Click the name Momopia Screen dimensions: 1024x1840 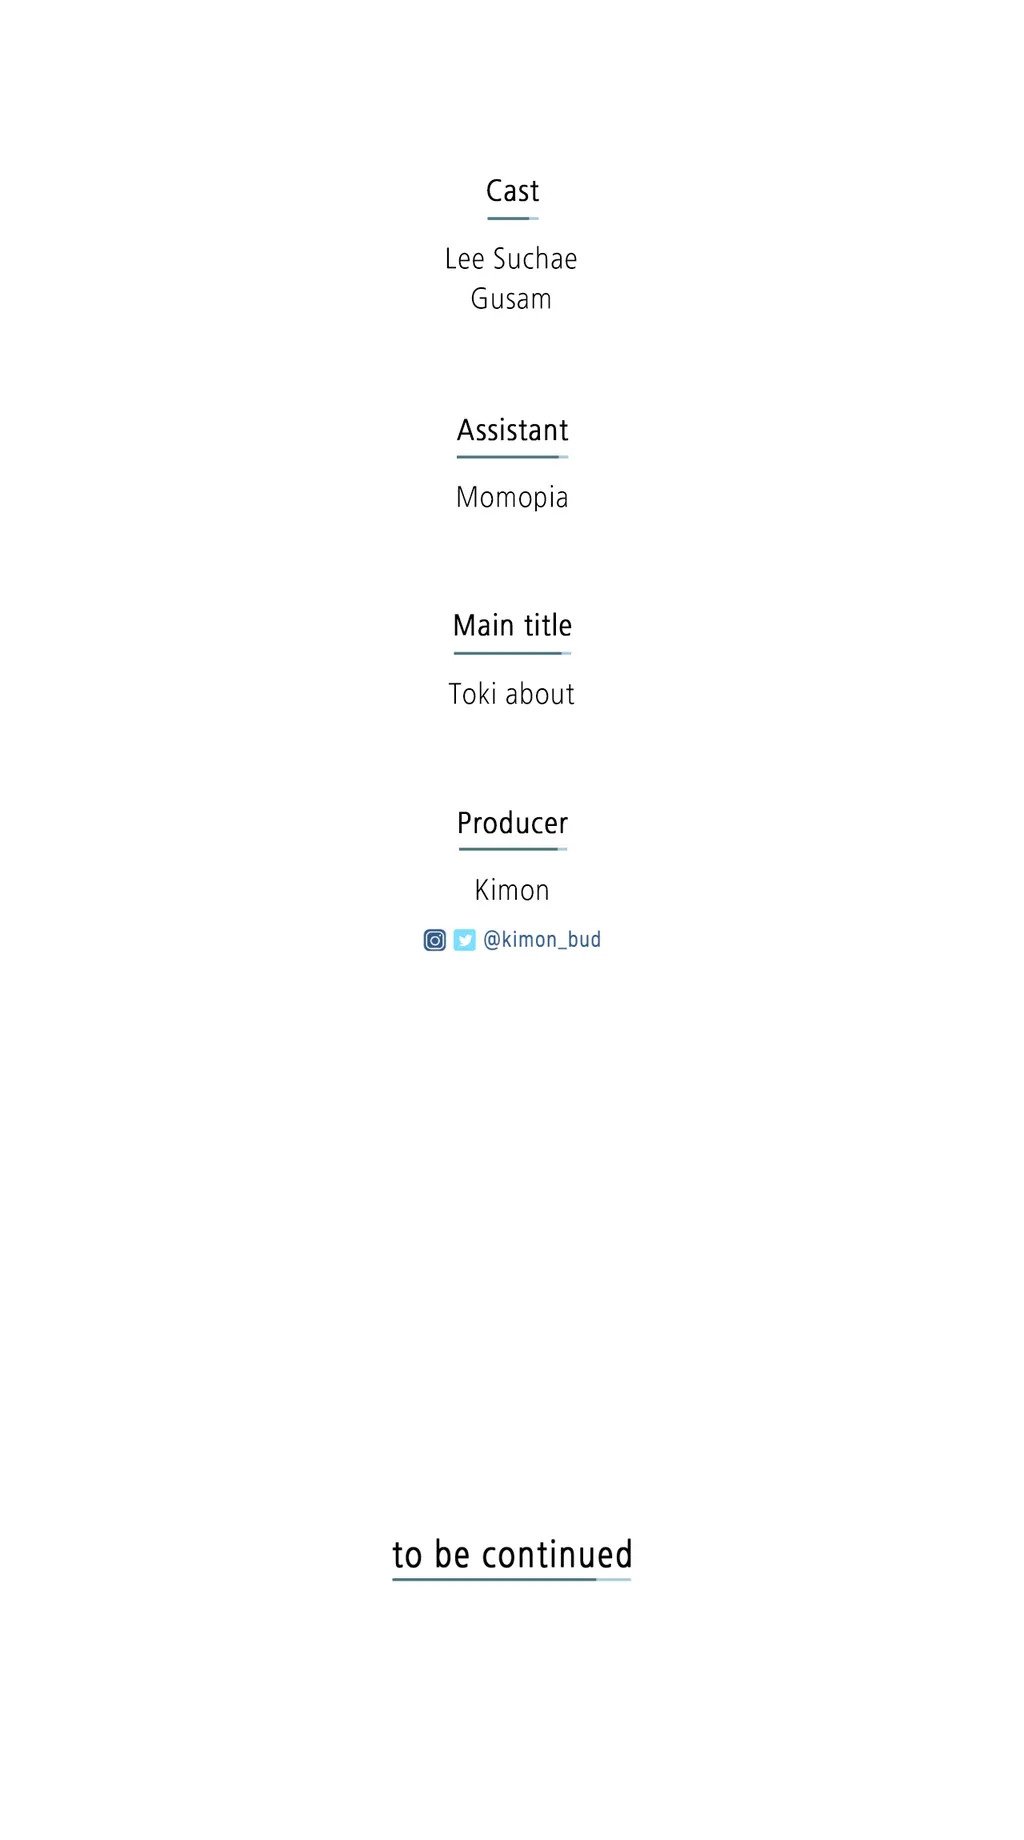512,497
